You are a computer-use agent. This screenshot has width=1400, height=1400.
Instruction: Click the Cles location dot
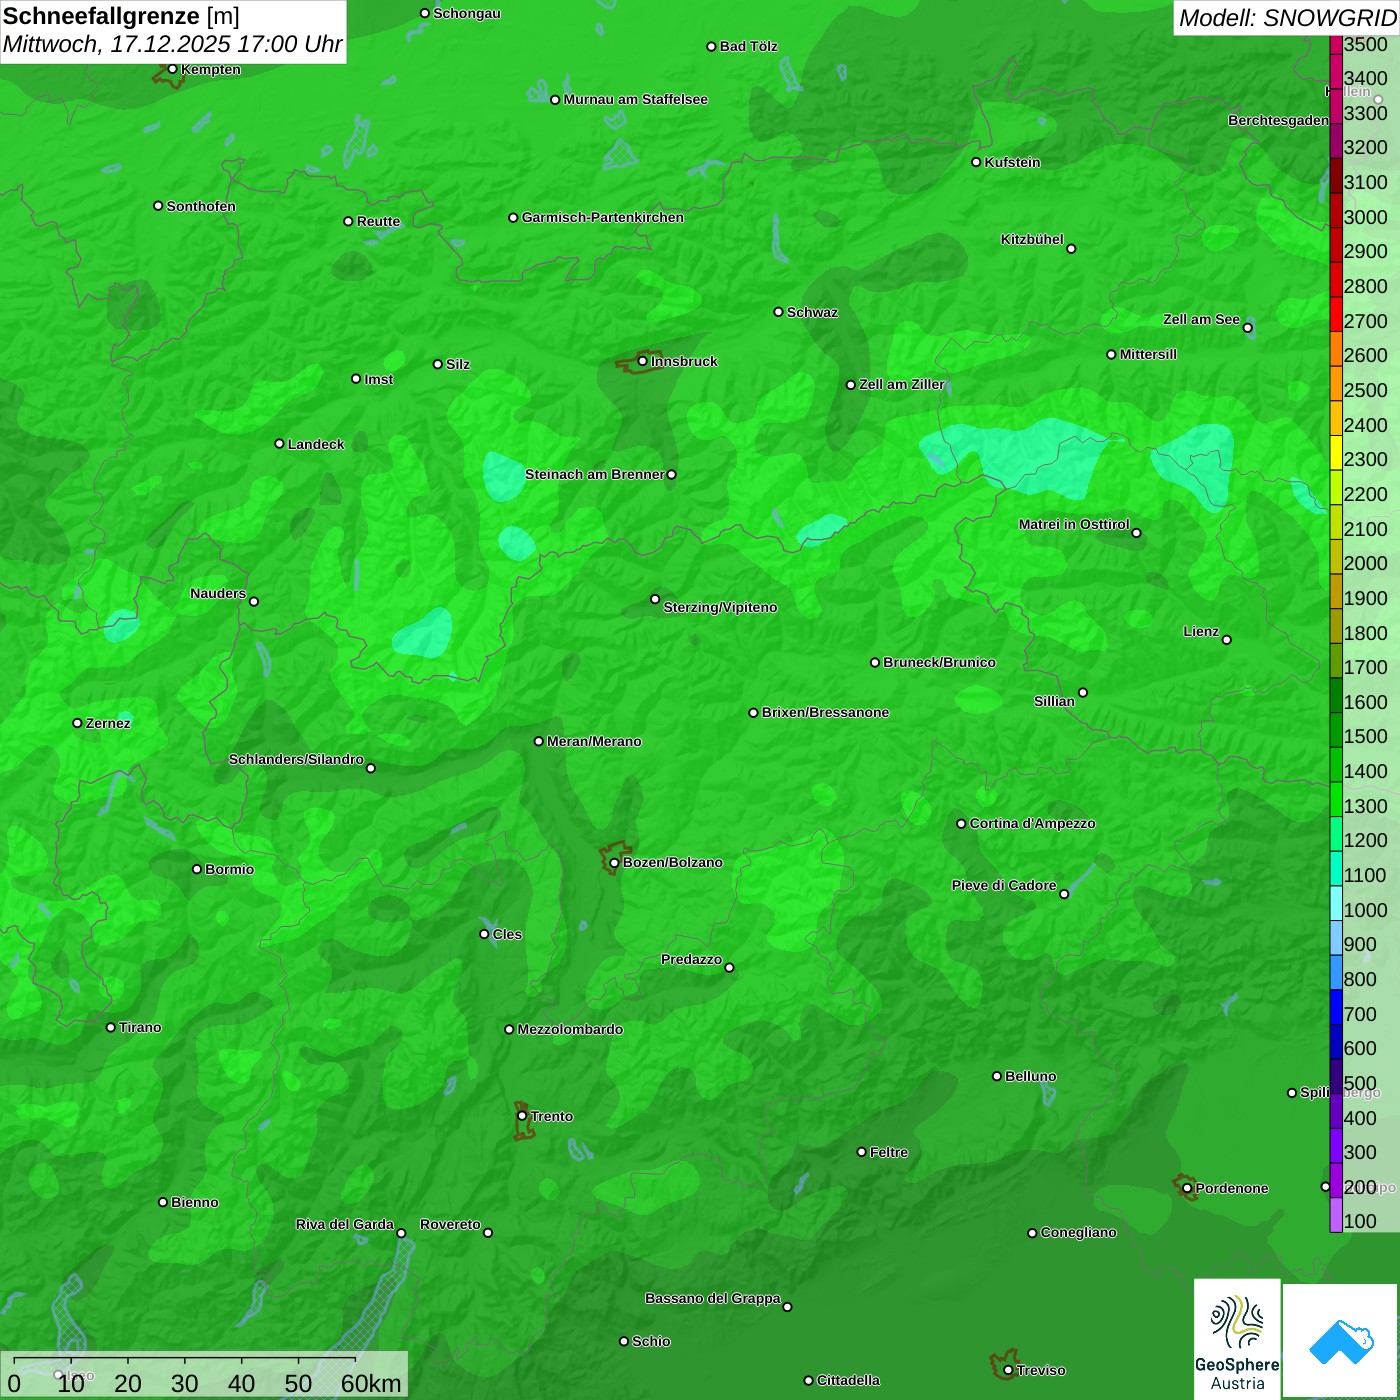[484, 934]
